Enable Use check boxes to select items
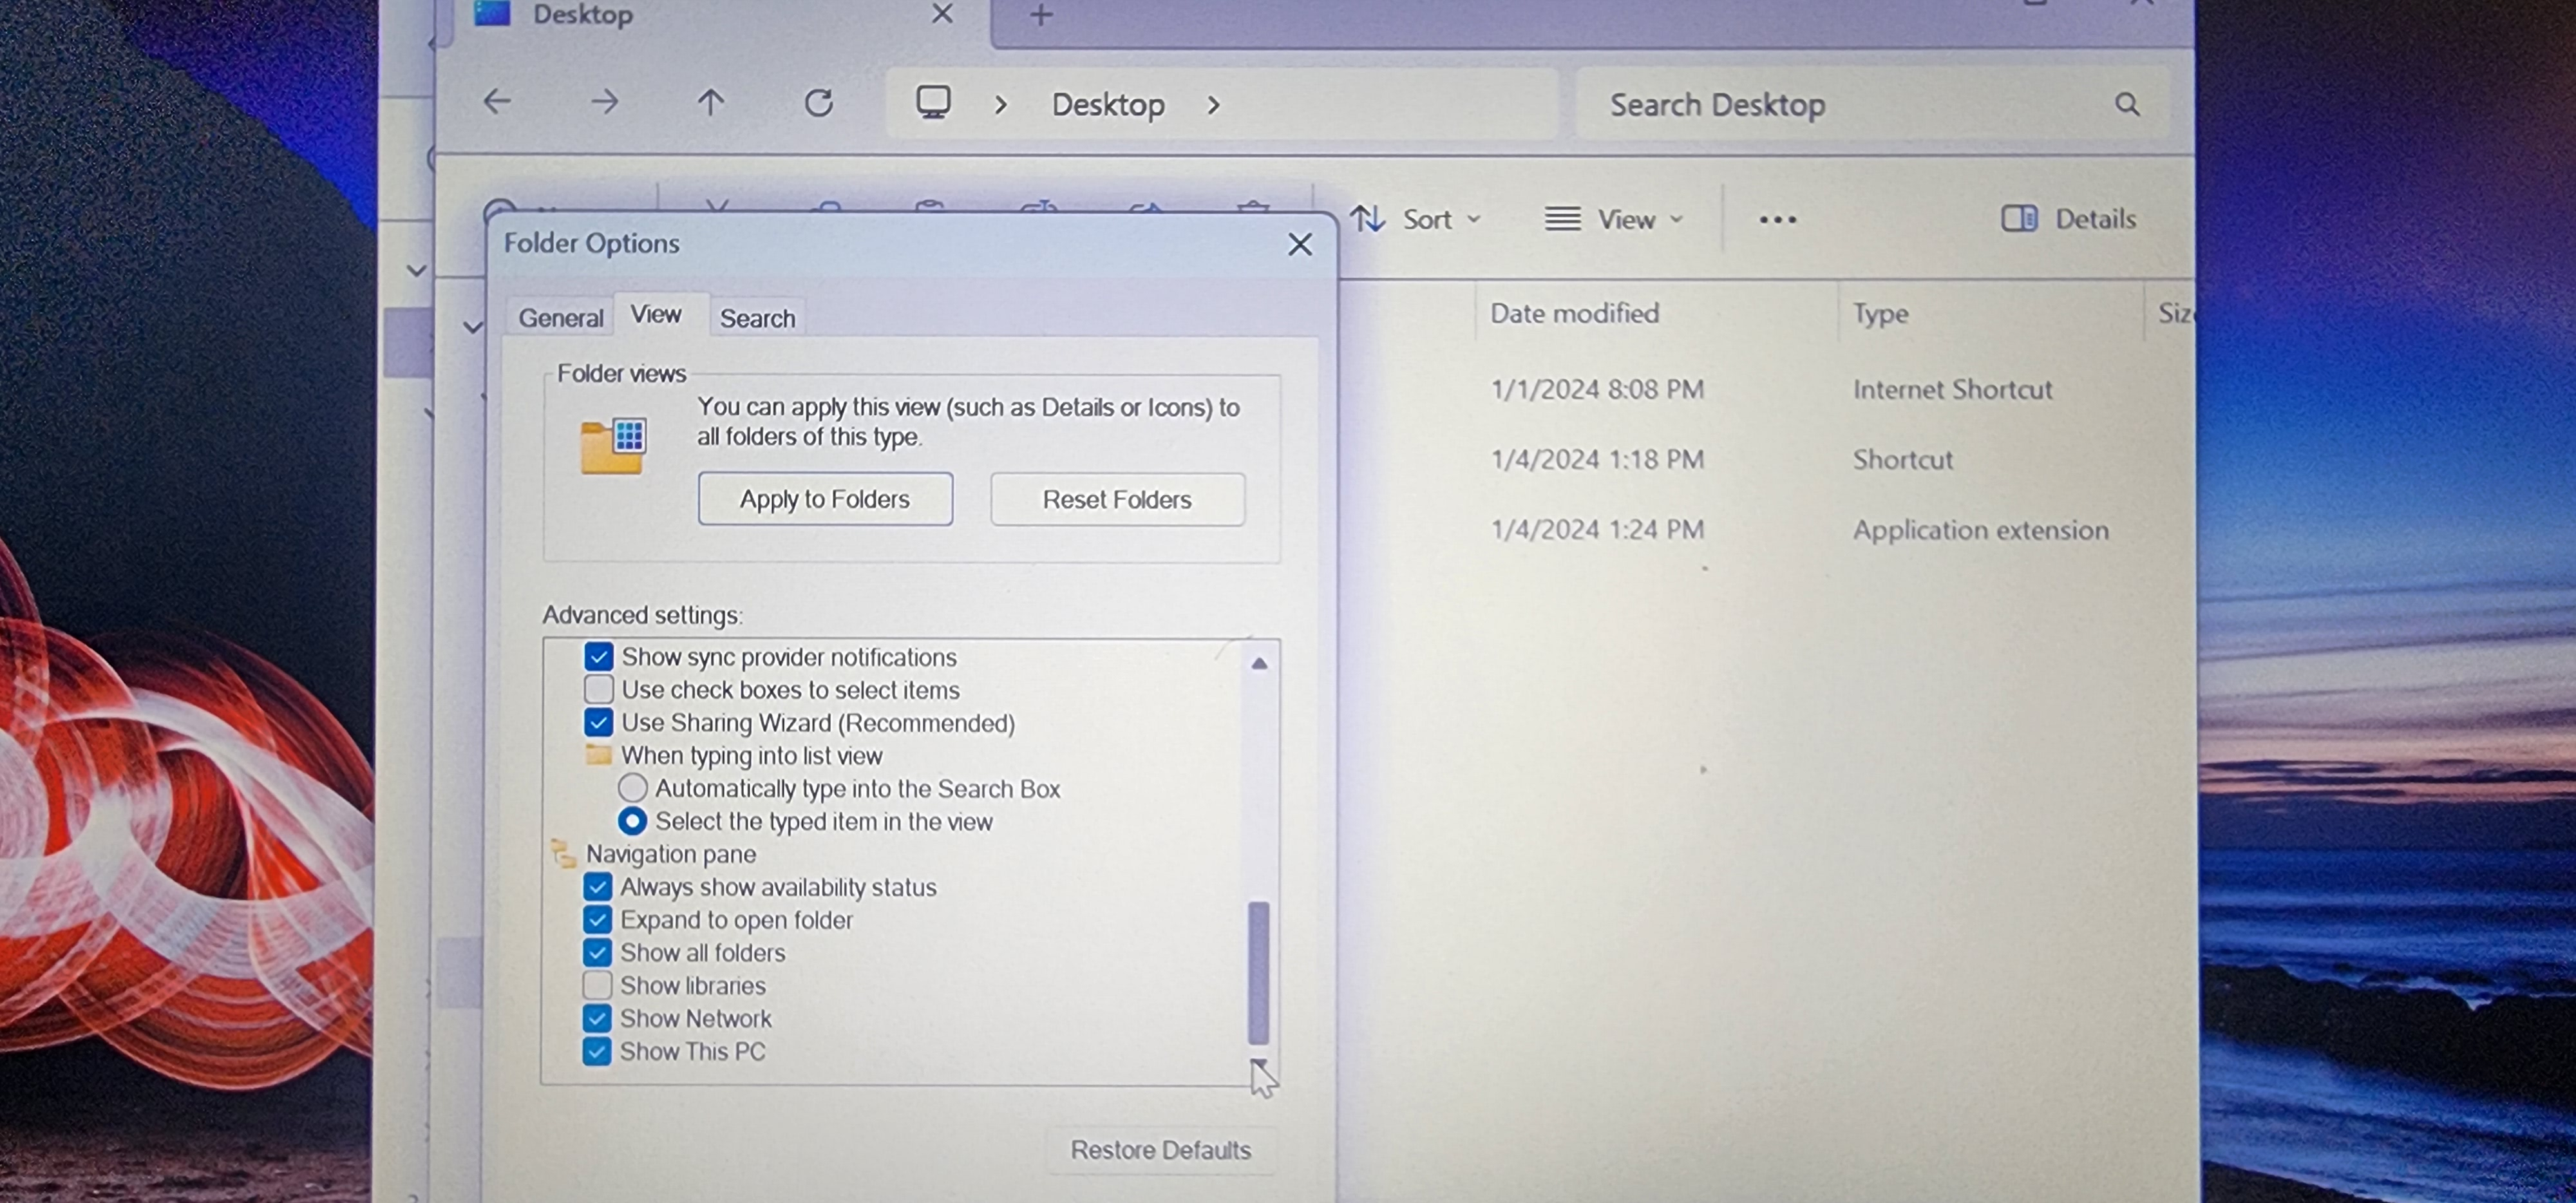Screen dimensions: 2576x1203 (599, 689)
